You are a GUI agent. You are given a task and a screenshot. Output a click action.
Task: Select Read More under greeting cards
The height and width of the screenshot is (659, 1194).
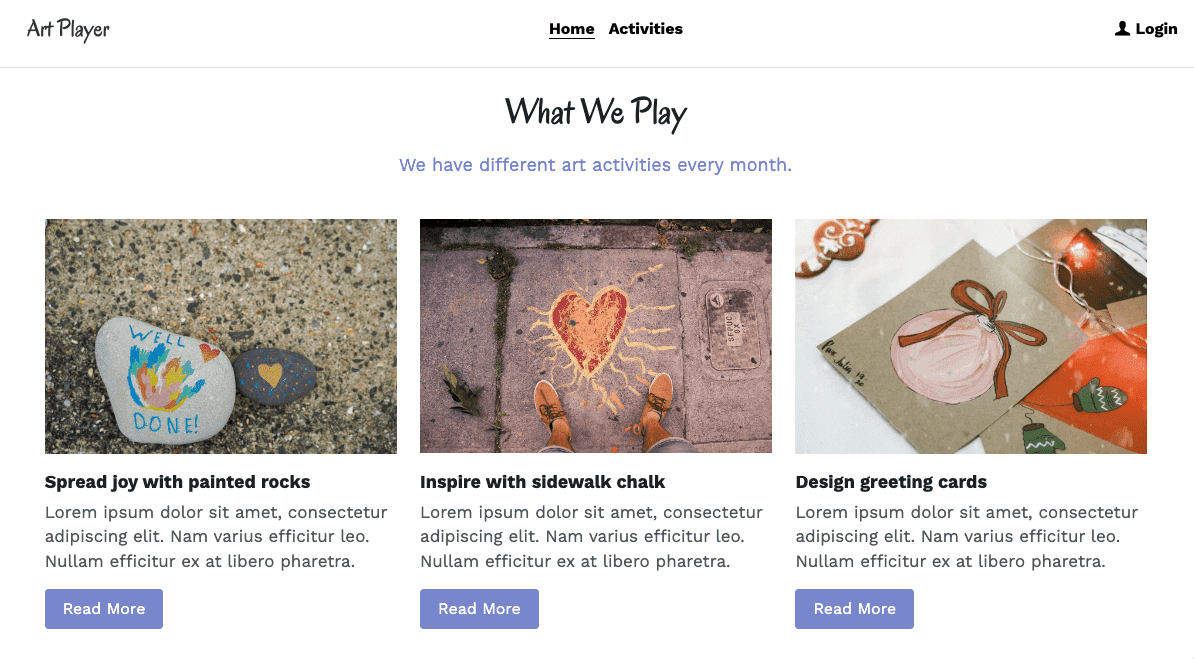tap(854, 609)
